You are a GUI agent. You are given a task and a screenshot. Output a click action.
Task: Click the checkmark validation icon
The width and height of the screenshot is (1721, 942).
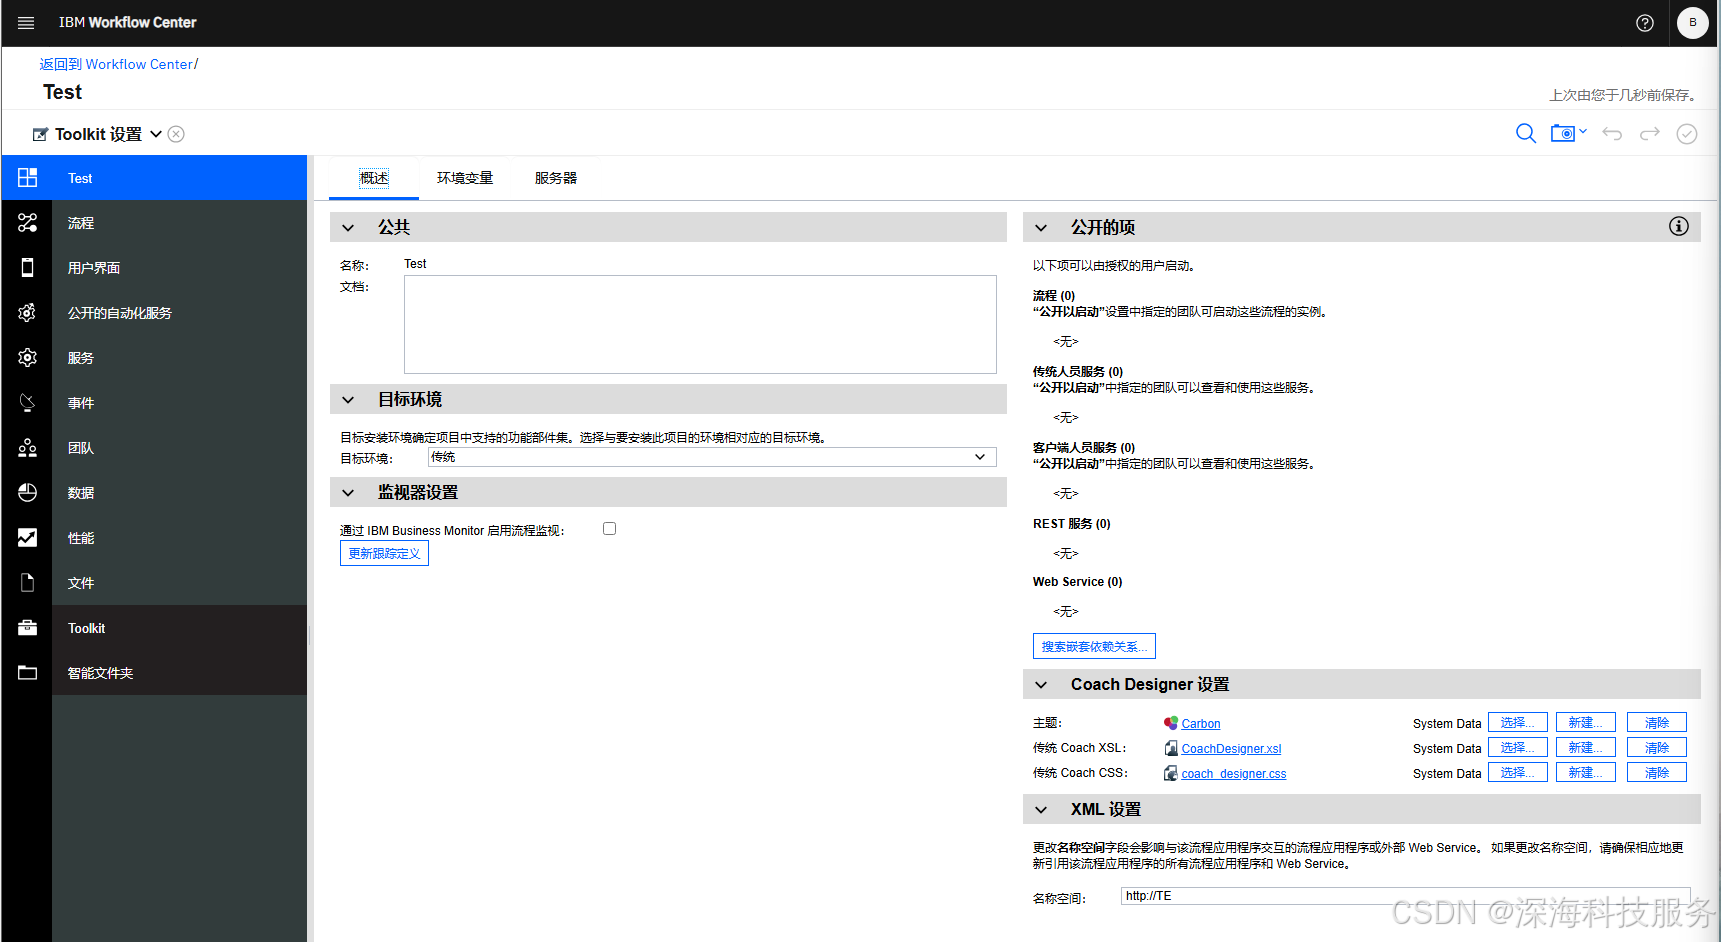pos(1687,134)
